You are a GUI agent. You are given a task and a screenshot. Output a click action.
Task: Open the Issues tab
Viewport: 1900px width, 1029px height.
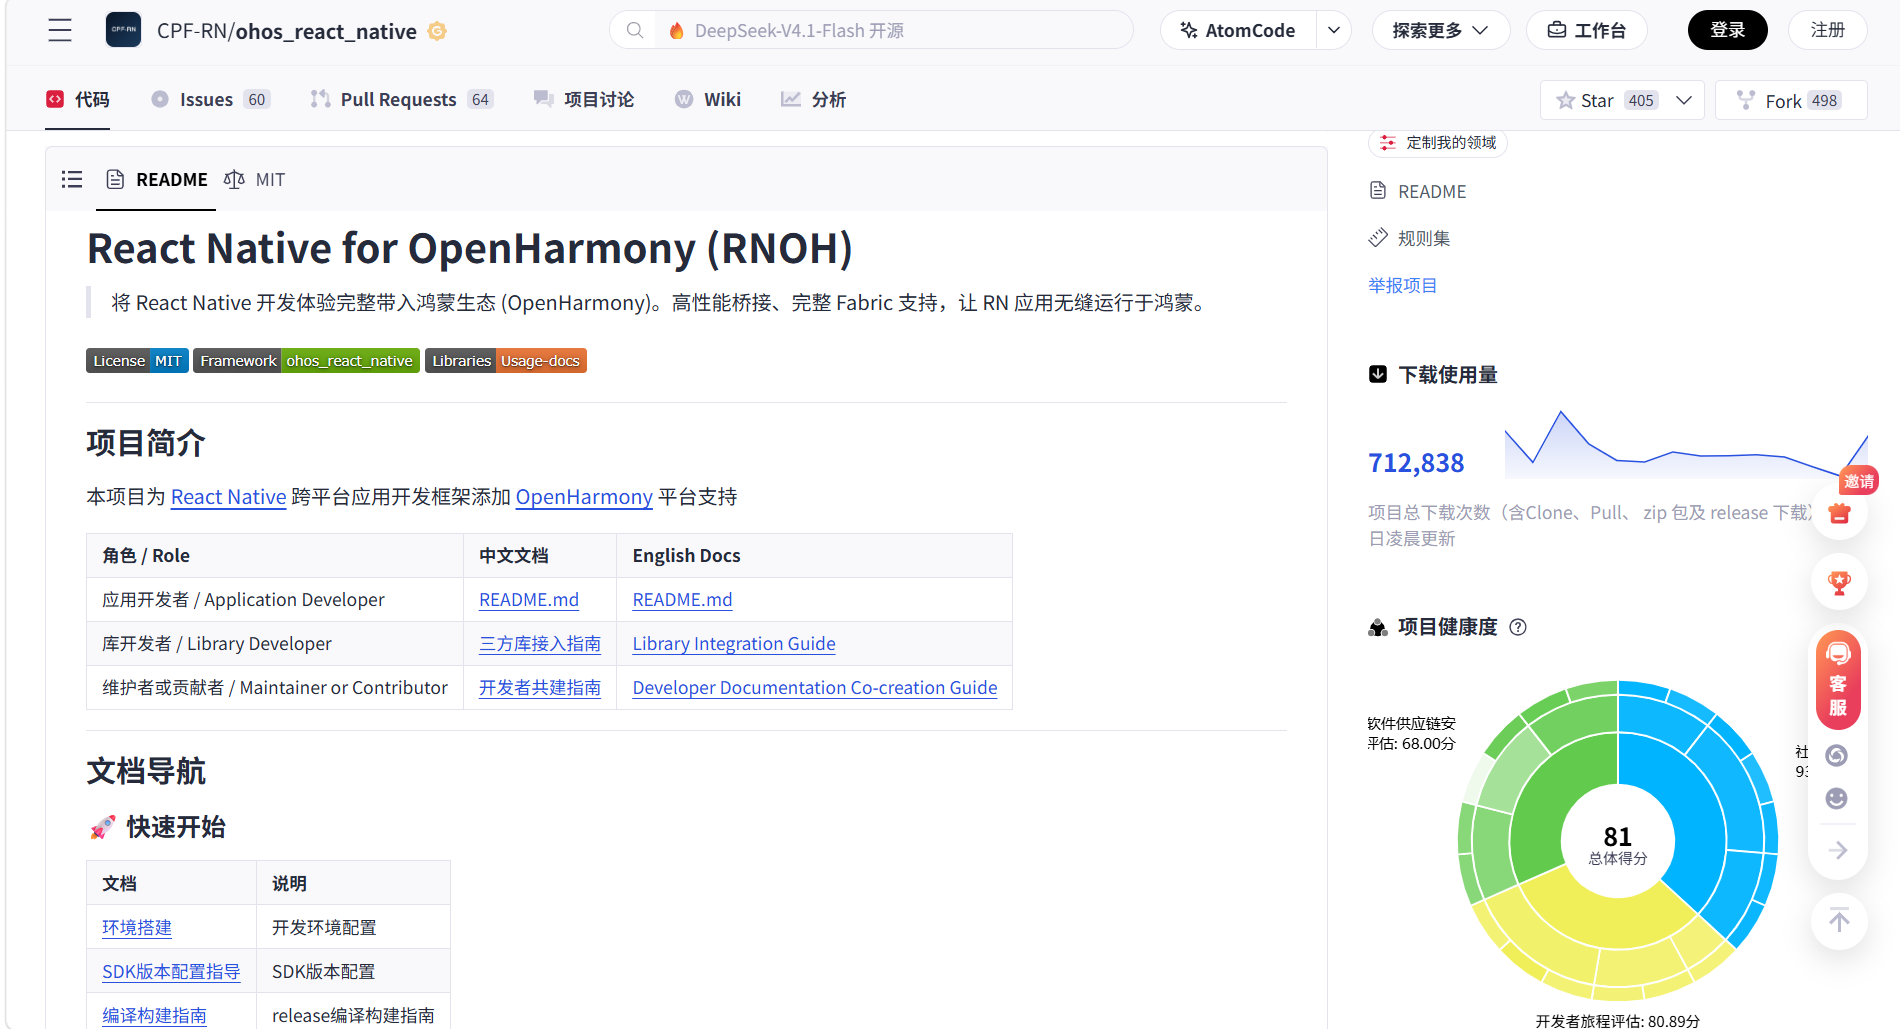(211, 99)
